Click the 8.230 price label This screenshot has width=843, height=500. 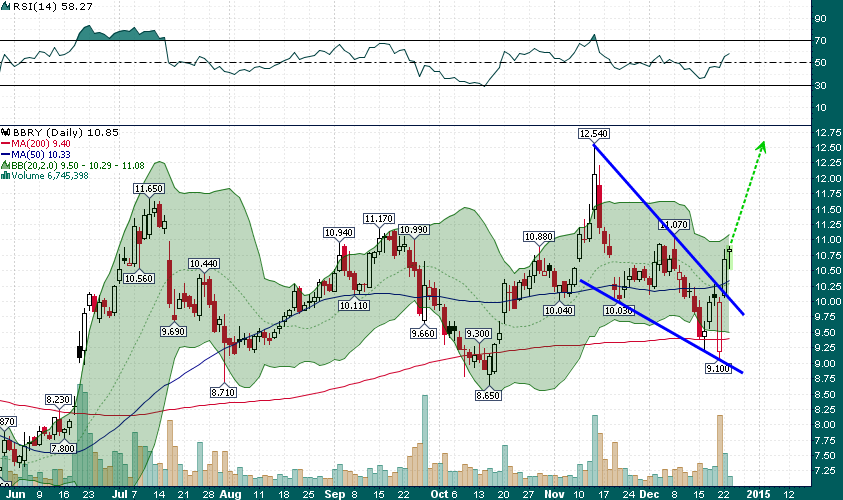(x=58, y=399)
